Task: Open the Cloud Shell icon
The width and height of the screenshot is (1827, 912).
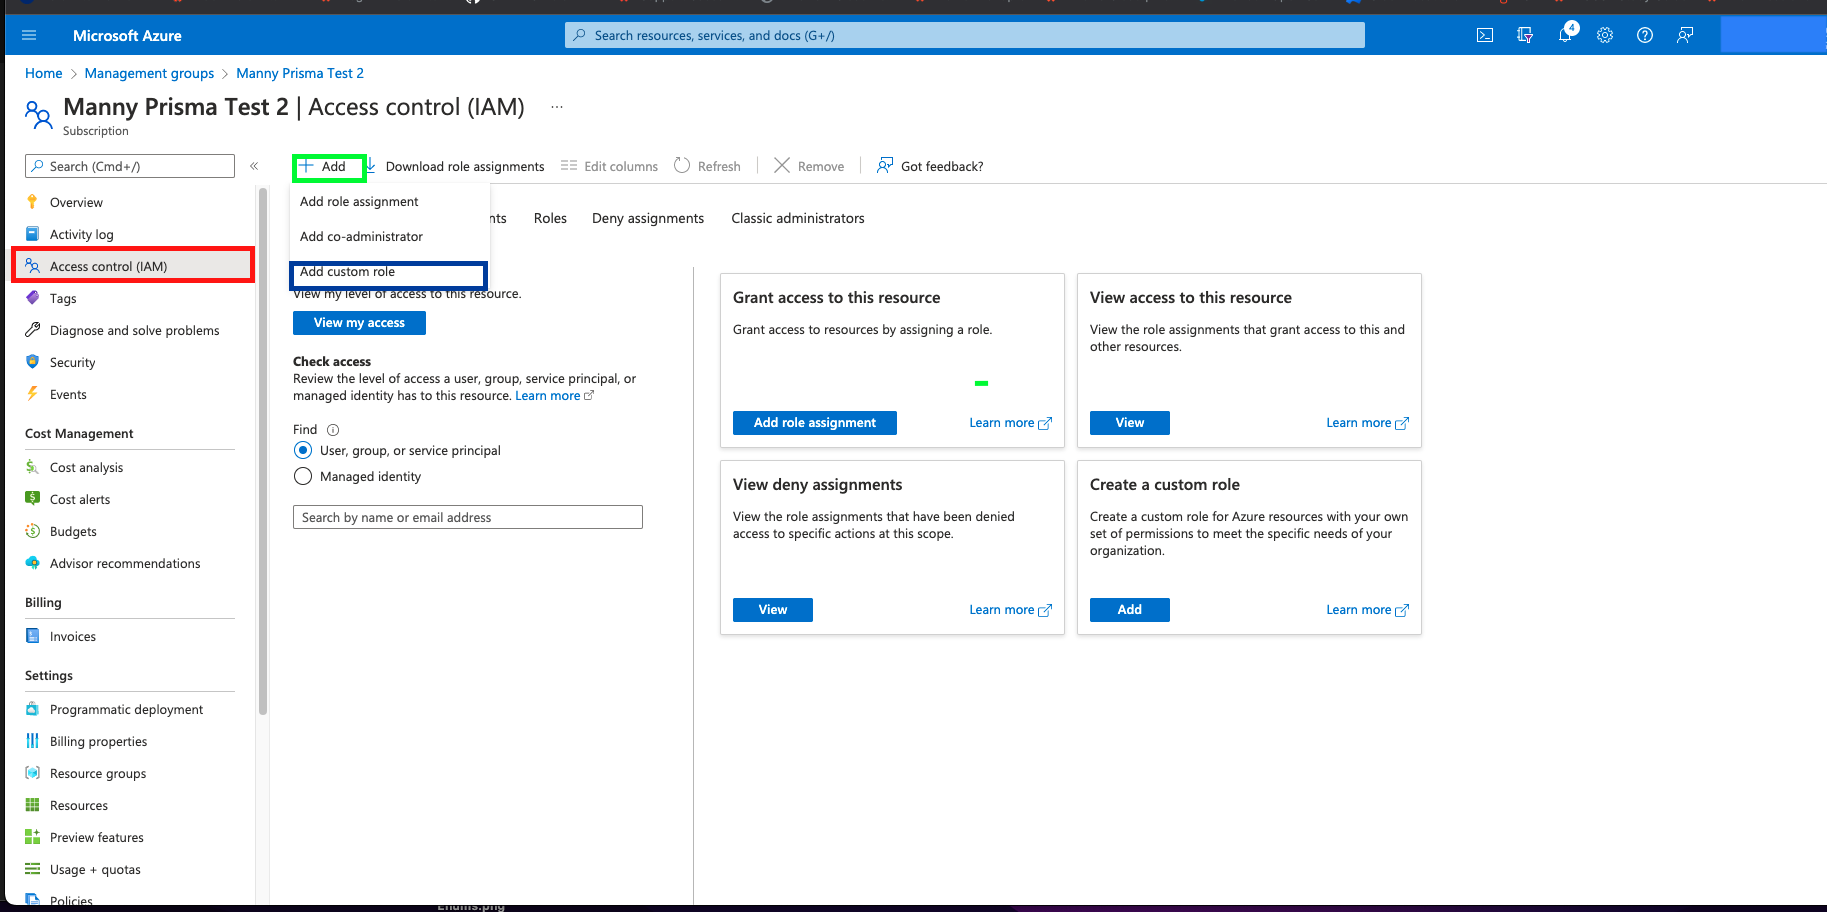Action: (x=1485, y=35)
